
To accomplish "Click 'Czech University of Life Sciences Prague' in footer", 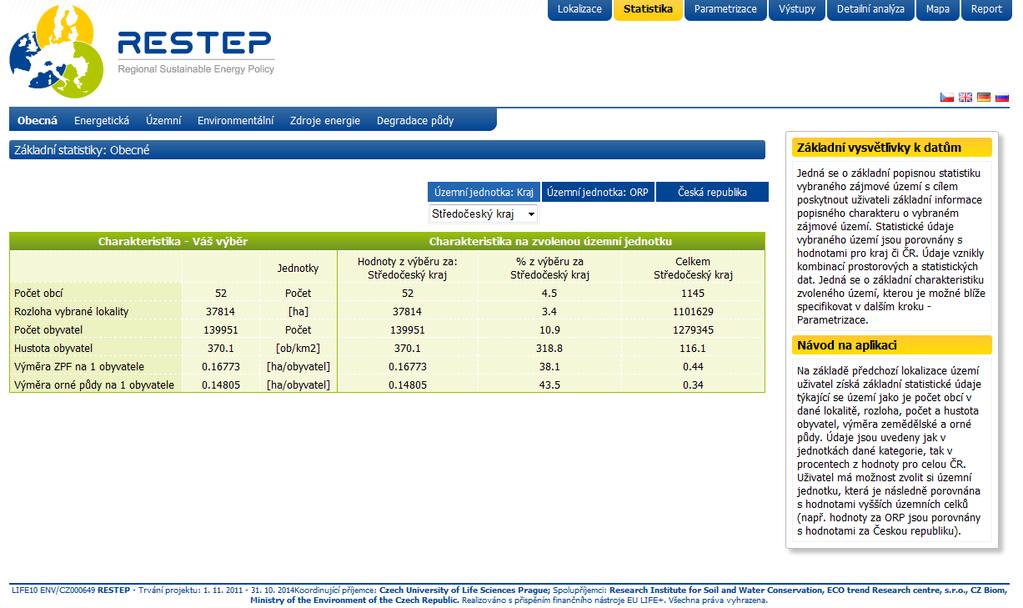I will [x=465, y=590].
